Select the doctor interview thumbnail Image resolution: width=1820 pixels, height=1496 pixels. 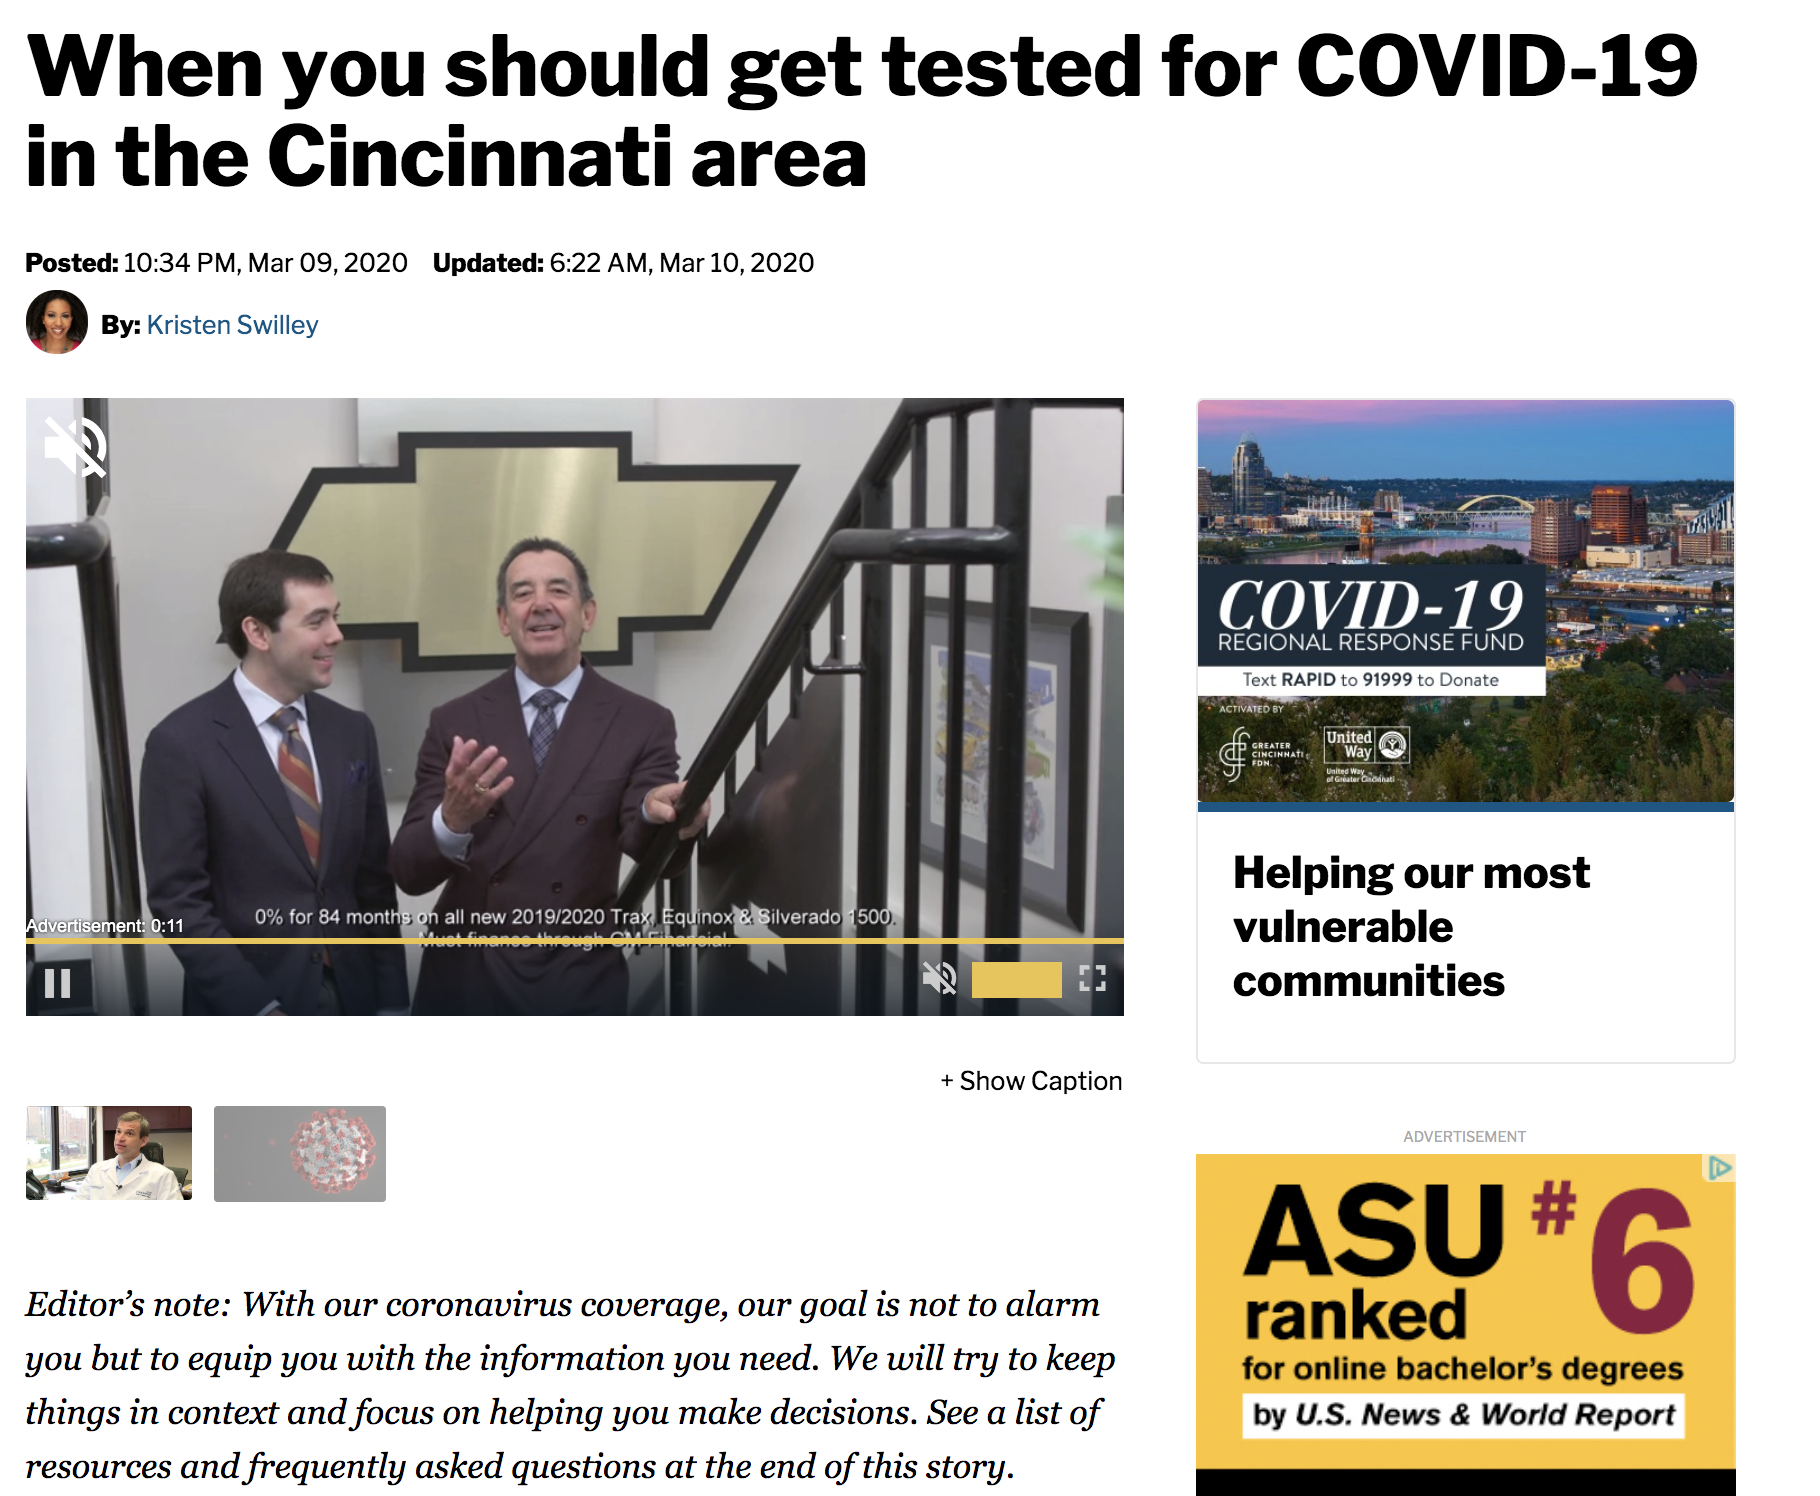click(109, 1153)
